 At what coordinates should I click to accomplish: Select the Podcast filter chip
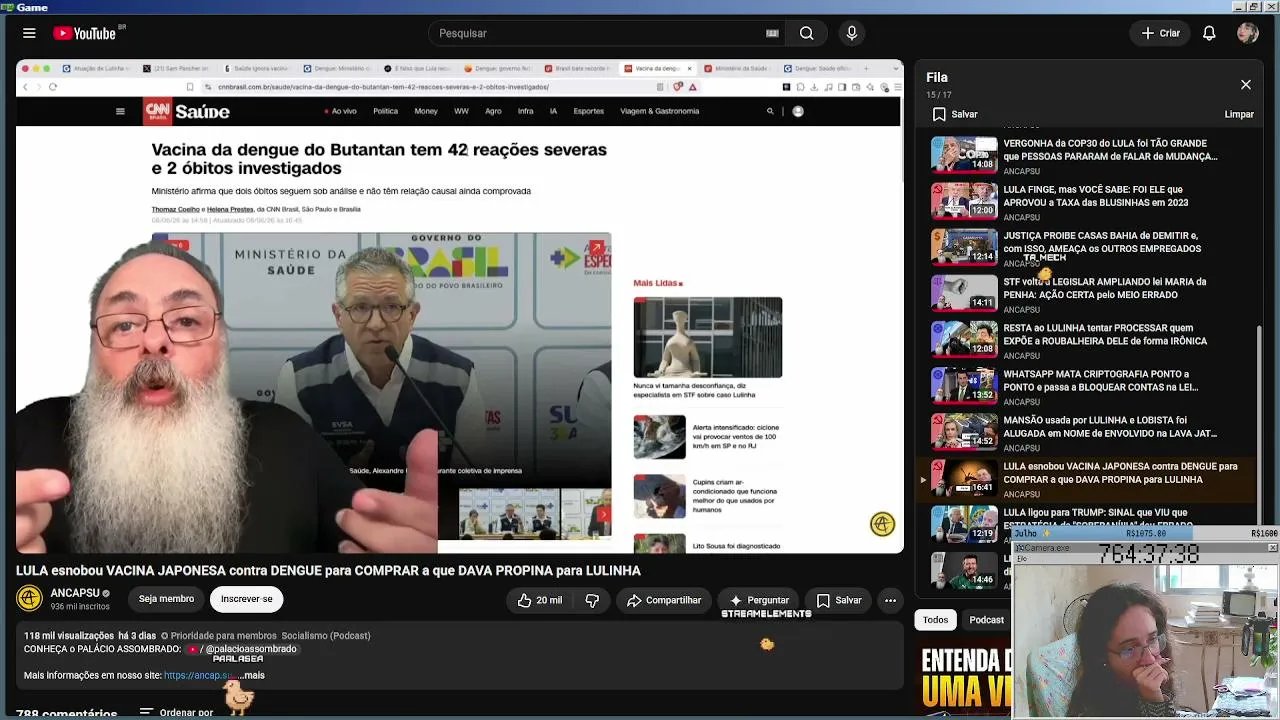(x=986, y=620)
